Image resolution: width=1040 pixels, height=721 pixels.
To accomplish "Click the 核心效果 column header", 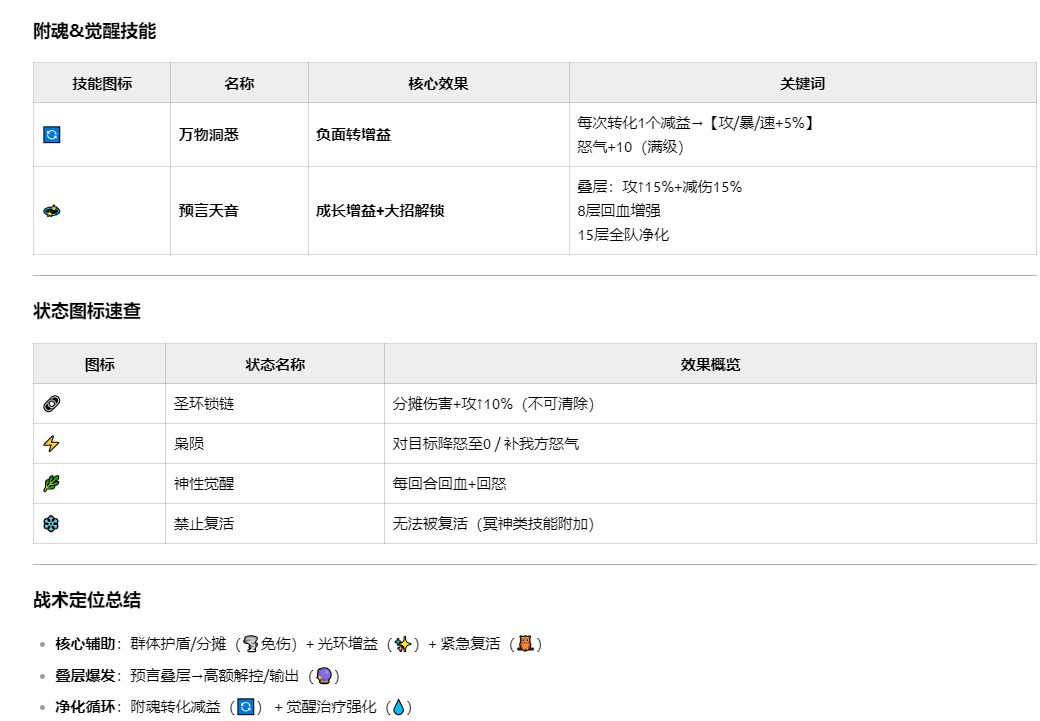I will point(438,84).
